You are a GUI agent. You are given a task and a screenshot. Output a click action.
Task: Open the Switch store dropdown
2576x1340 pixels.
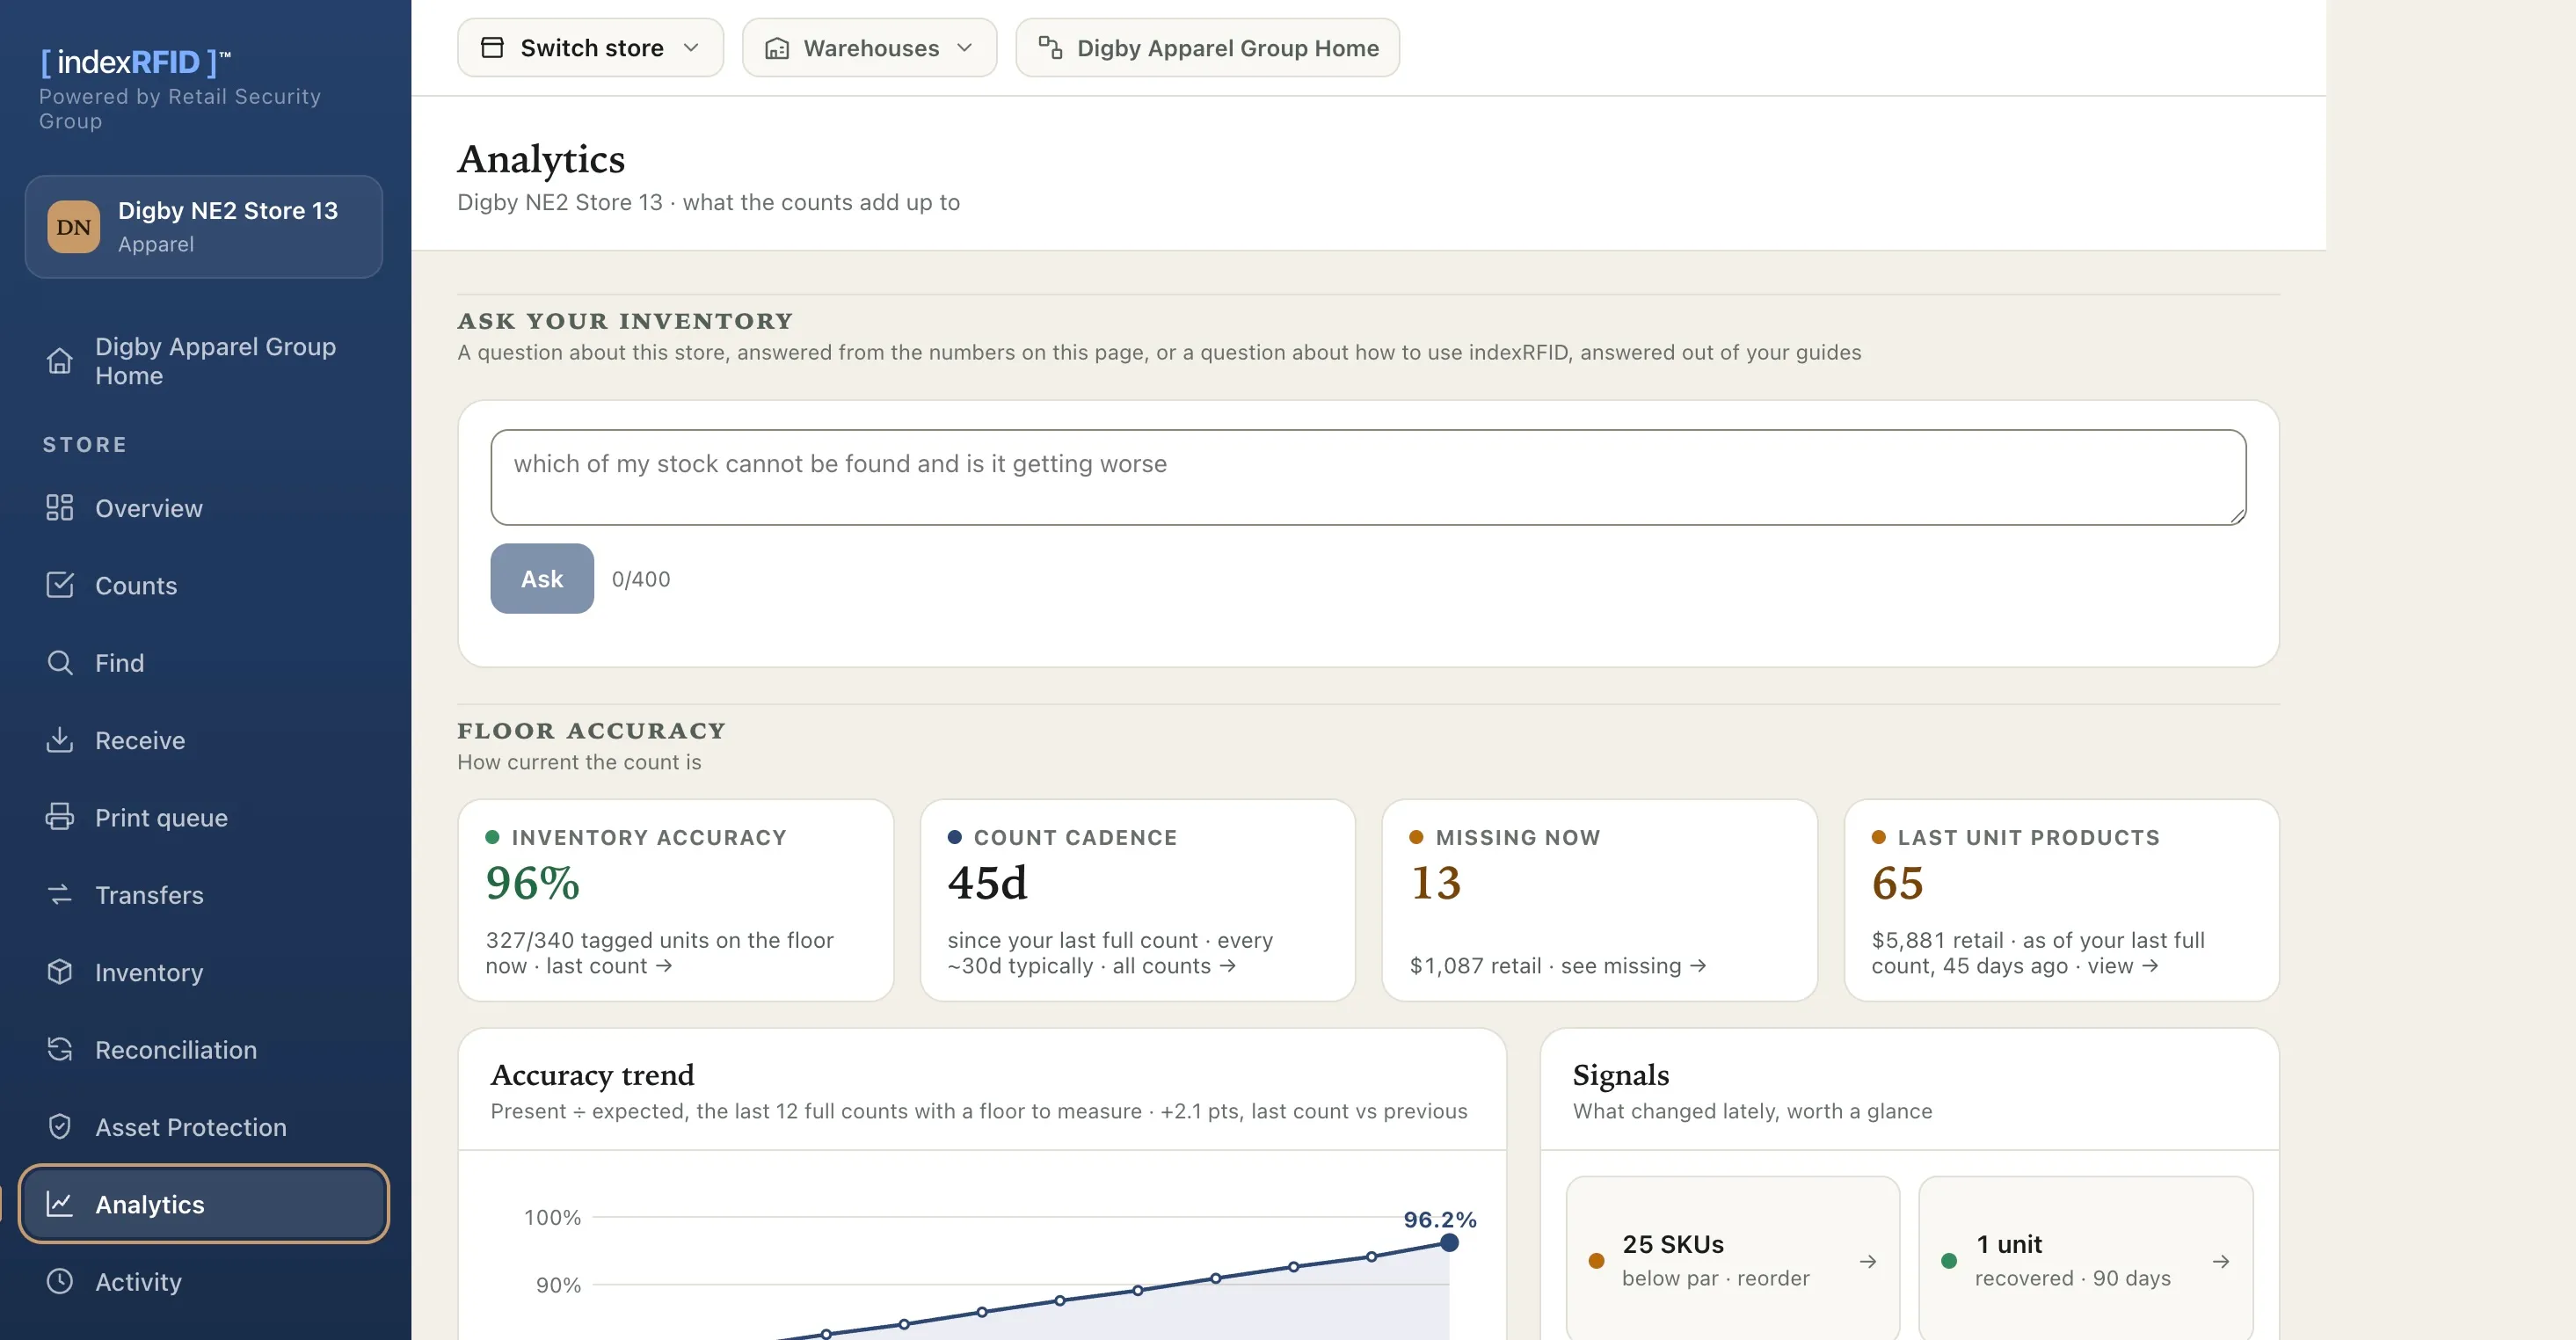click(590, 47)
